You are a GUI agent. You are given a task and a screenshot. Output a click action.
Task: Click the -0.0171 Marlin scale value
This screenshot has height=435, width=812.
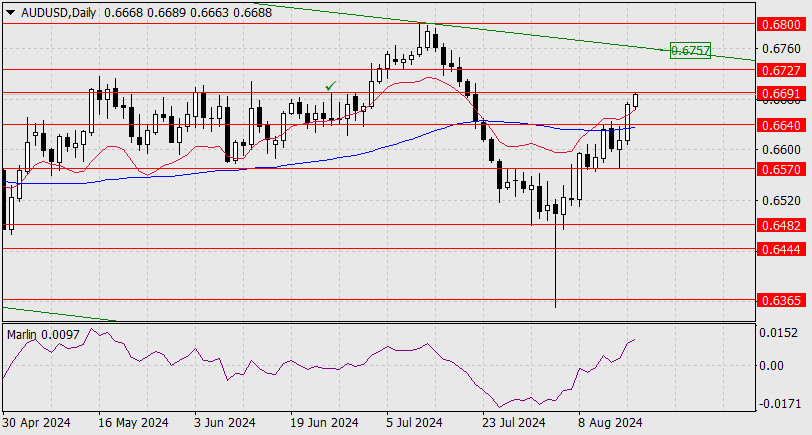779,403
